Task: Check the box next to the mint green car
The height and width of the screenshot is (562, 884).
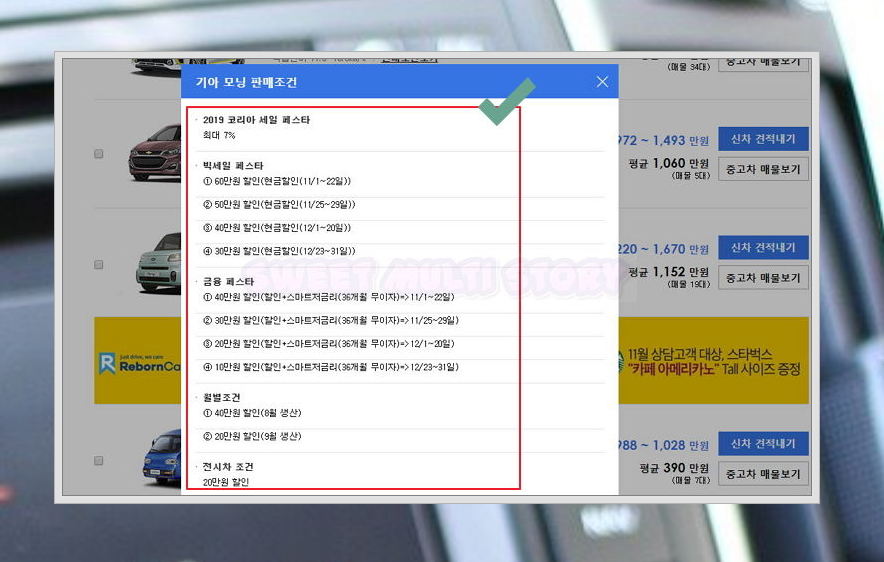Action: click(x=99, y=264)
